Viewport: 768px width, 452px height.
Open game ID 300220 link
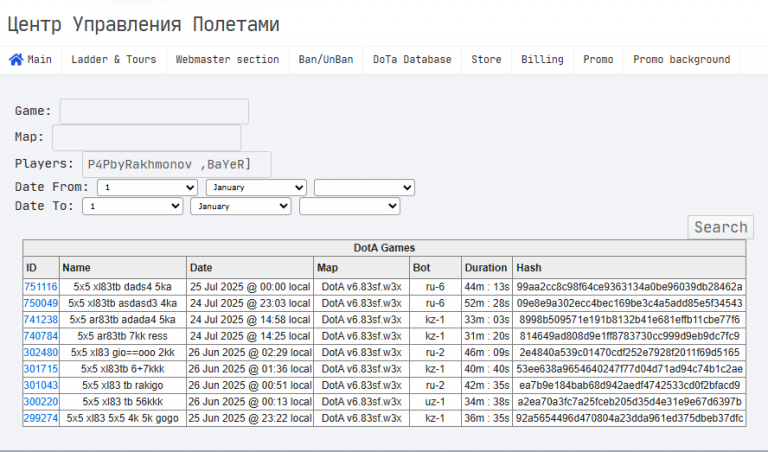point(41,402)
